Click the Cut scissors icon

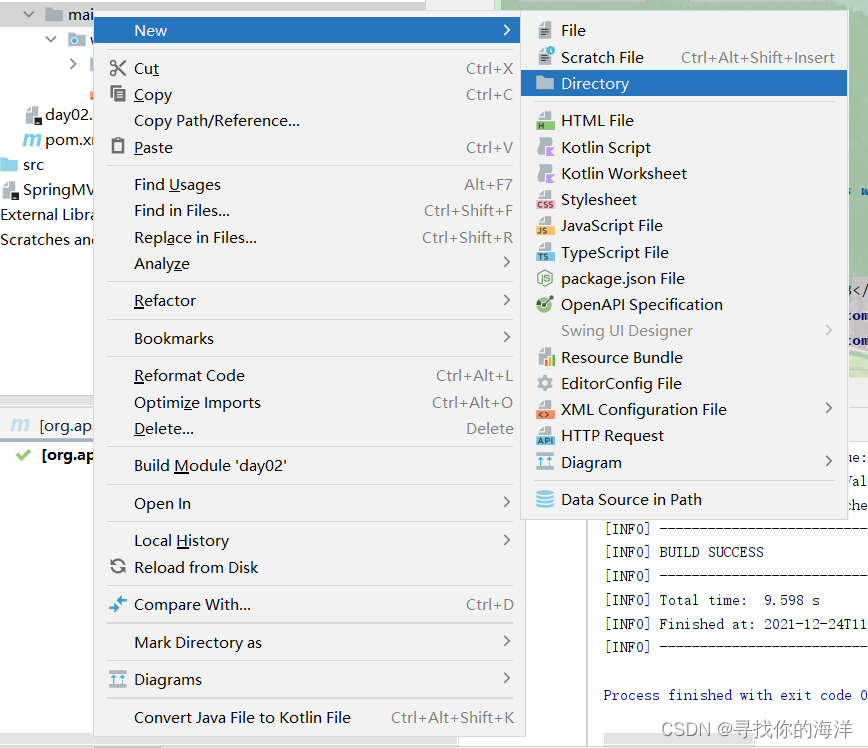click(x=117, y=68)
